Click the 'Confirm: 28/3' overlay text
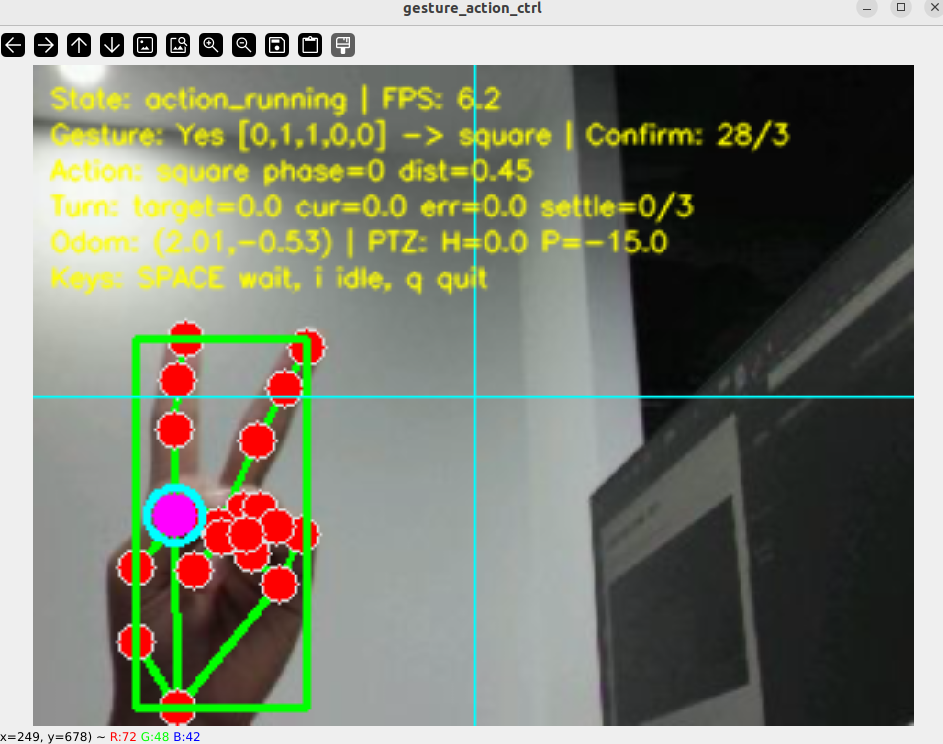Screen dimensions: 943x744 pyautogui.click(x=687, y=135)
